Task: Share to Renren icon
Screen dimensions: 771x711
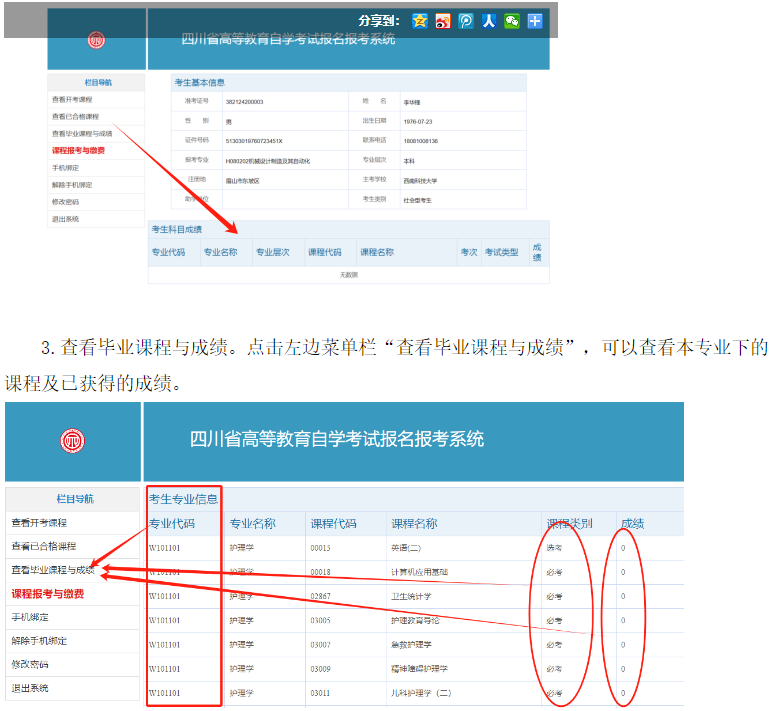Action: (489, 21)
